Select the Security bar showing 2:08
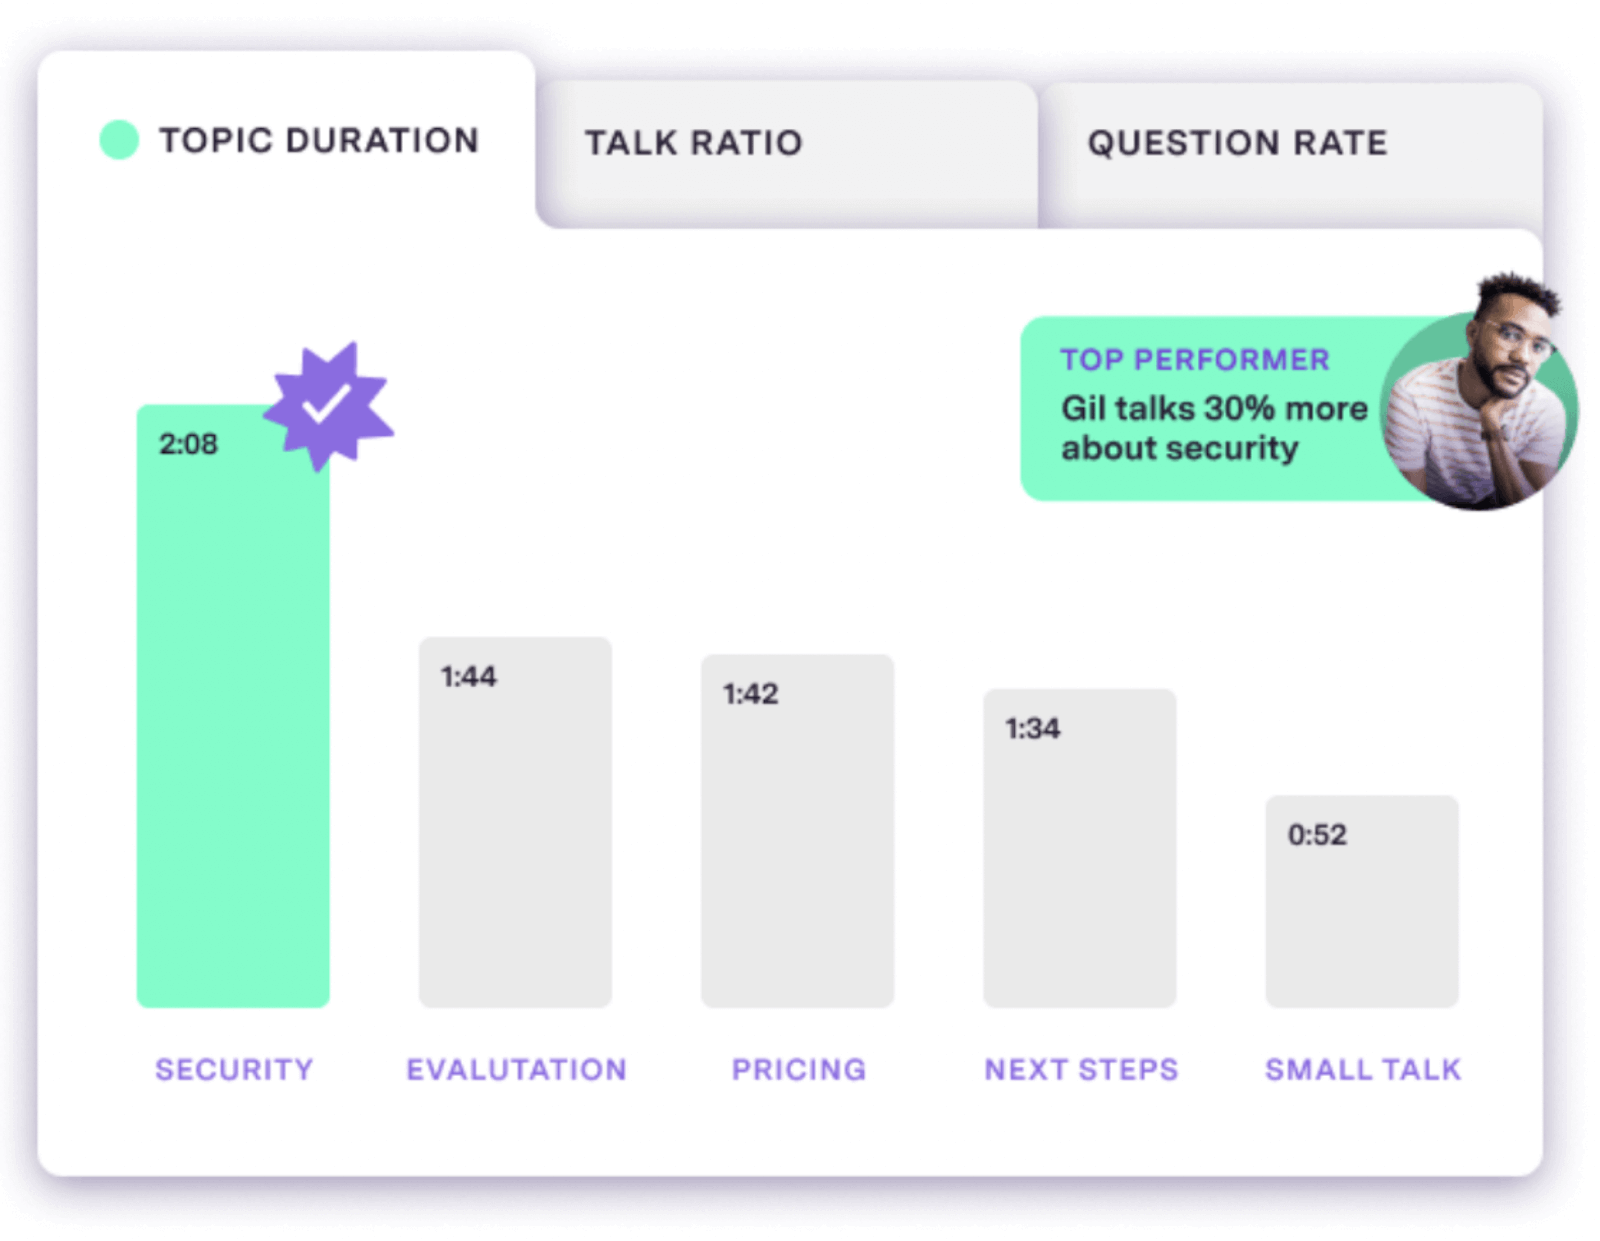This screenshot has width=1600, height=1241. (x=233, y=700)
